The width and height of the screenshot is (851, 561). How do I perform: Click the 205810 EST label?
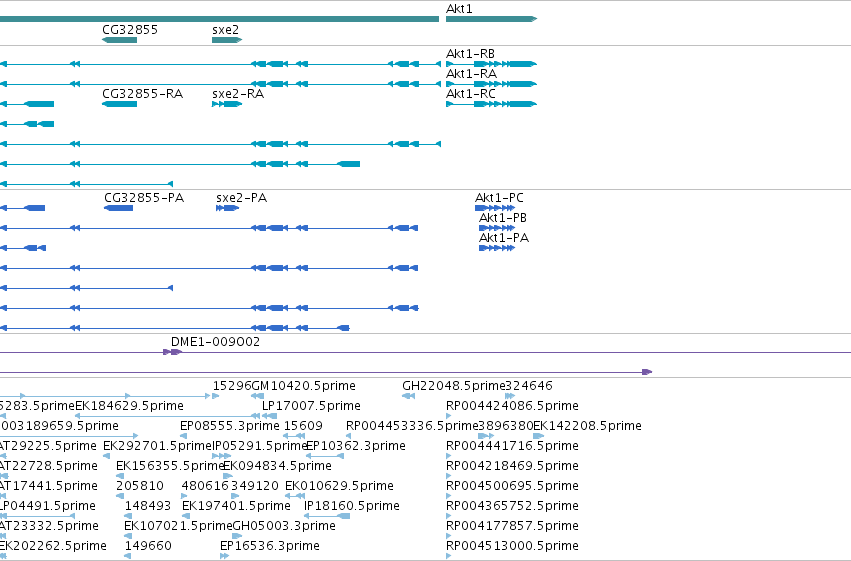140,486
